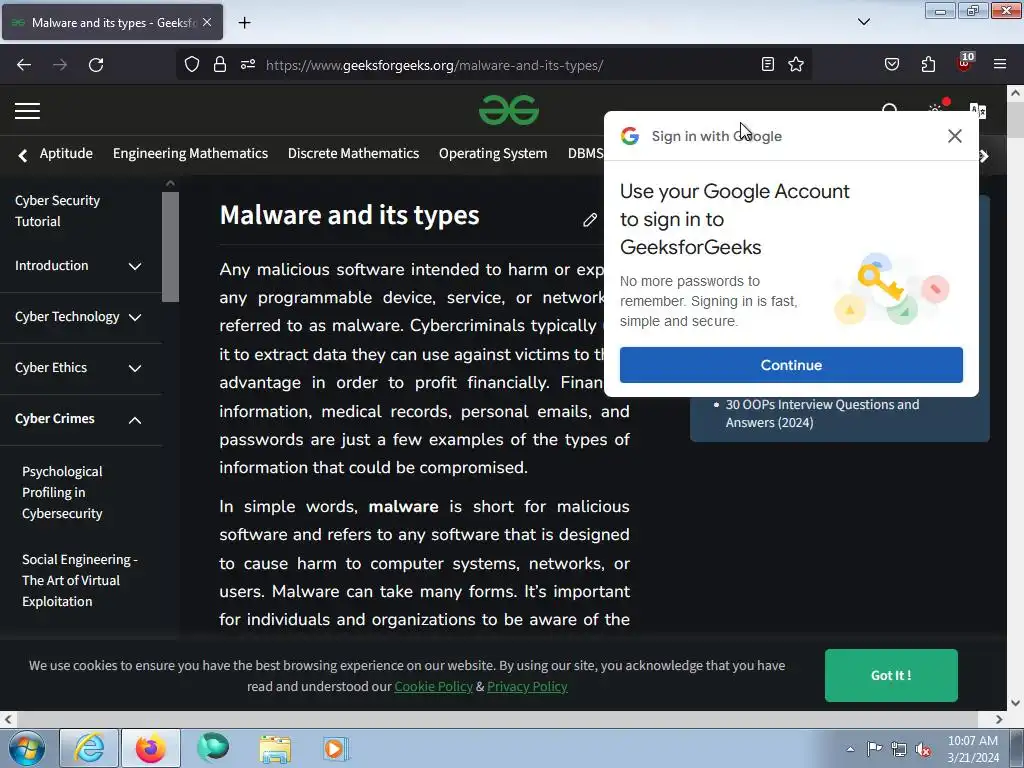Open the Cookie Policy link
The width and height of the screenshot is (1024, 768).
(x=433, y=686)
